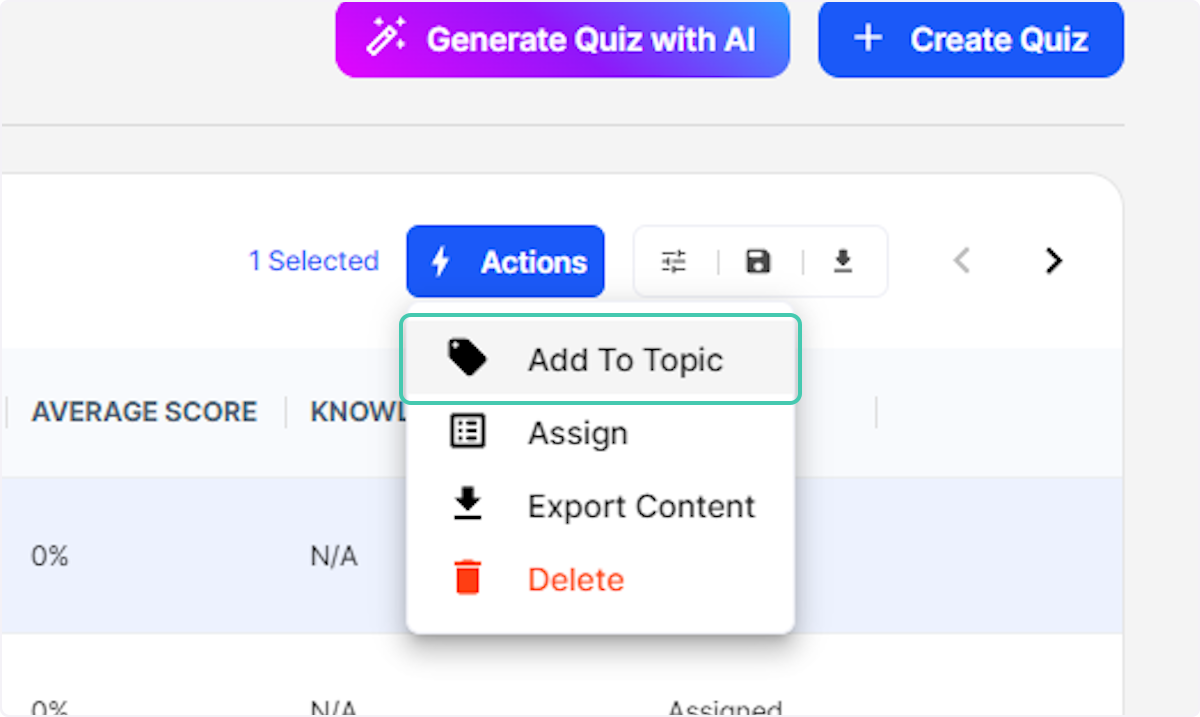Open the Actions dropdown menu
1200x717 pixels.
[x=505, y=261]
